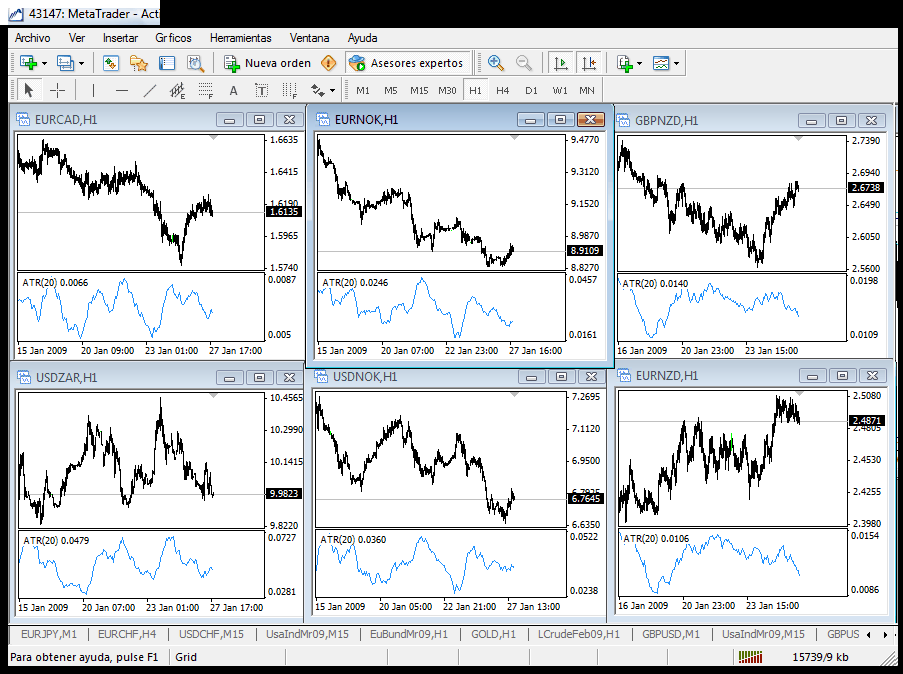Screen dimensions: 903x674
Task: Select the Fibonacci retracement tool
Action: [x=206, y=90]
